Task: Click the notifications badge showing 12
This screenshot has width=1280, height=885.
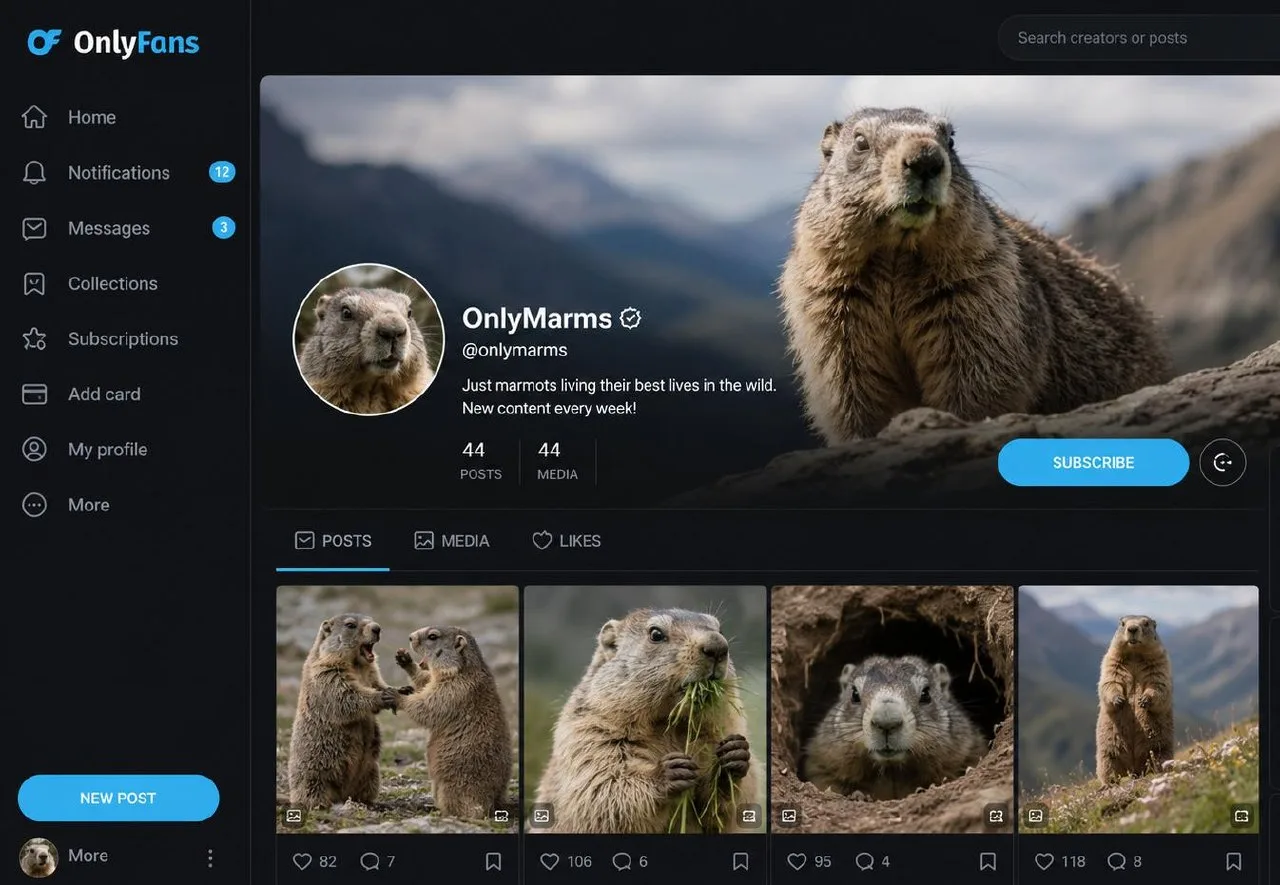Action: coord(222,172)
